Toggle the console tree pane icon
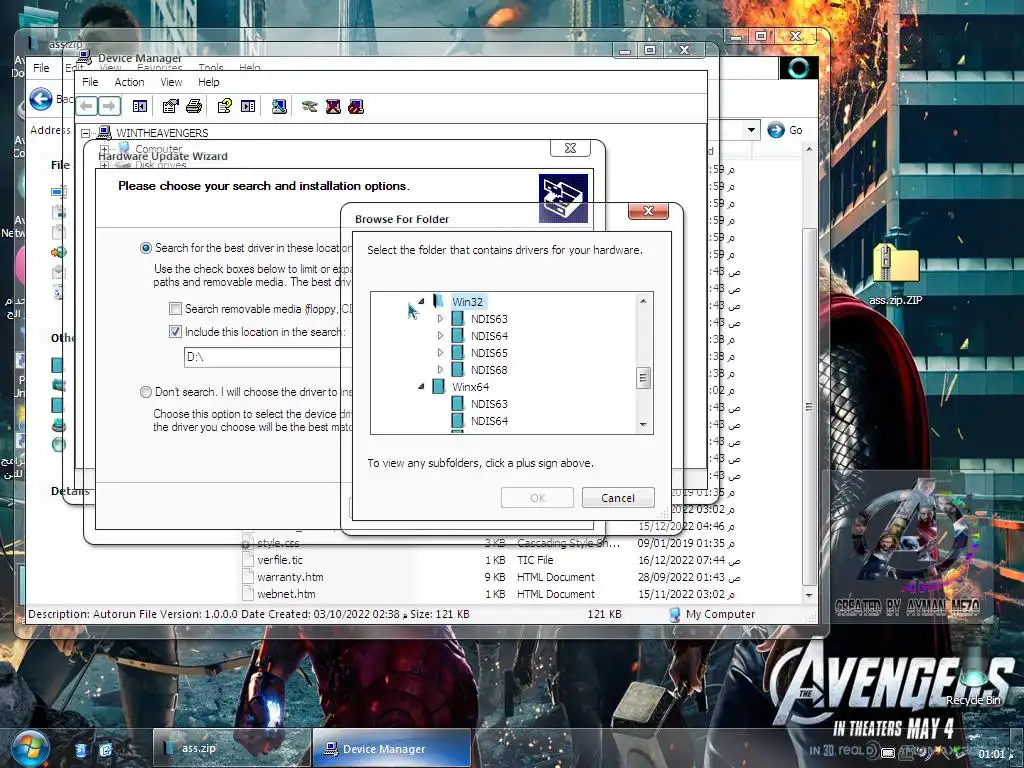Screen dimensions: 1024x768 (x=140, y=106)
